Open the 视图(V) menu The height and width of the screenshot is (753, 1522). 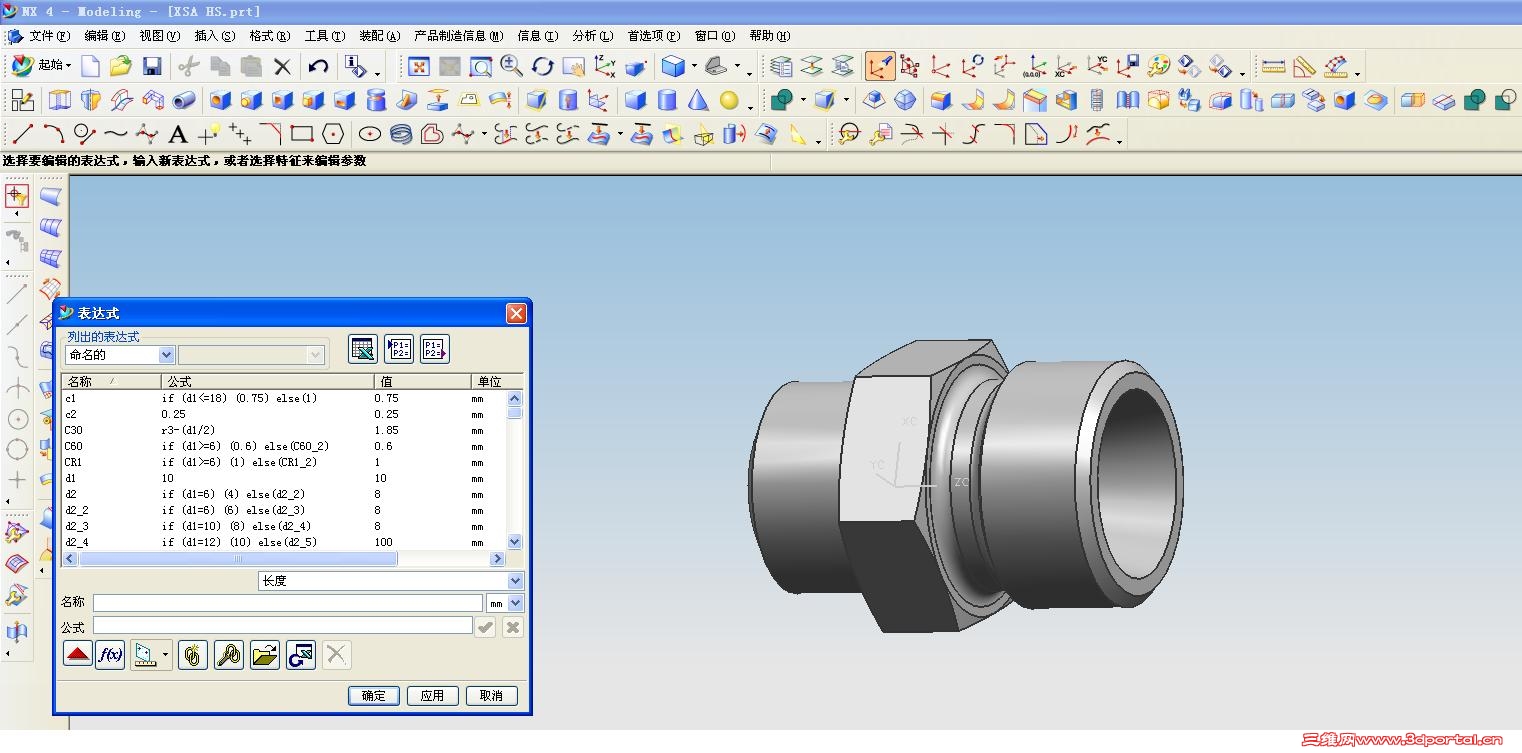coord(160,36)
